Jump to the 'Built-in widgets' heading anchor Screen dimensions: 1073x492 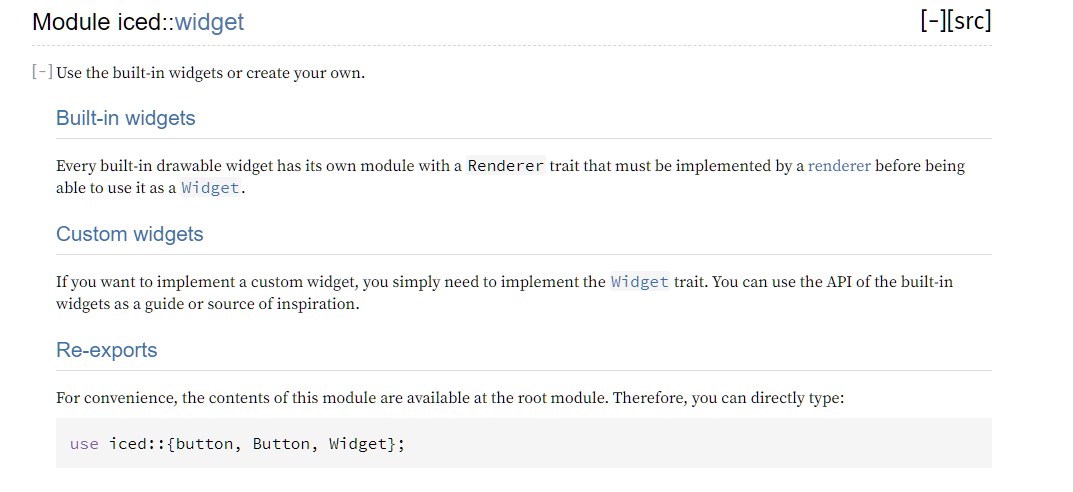pos(126,118)
